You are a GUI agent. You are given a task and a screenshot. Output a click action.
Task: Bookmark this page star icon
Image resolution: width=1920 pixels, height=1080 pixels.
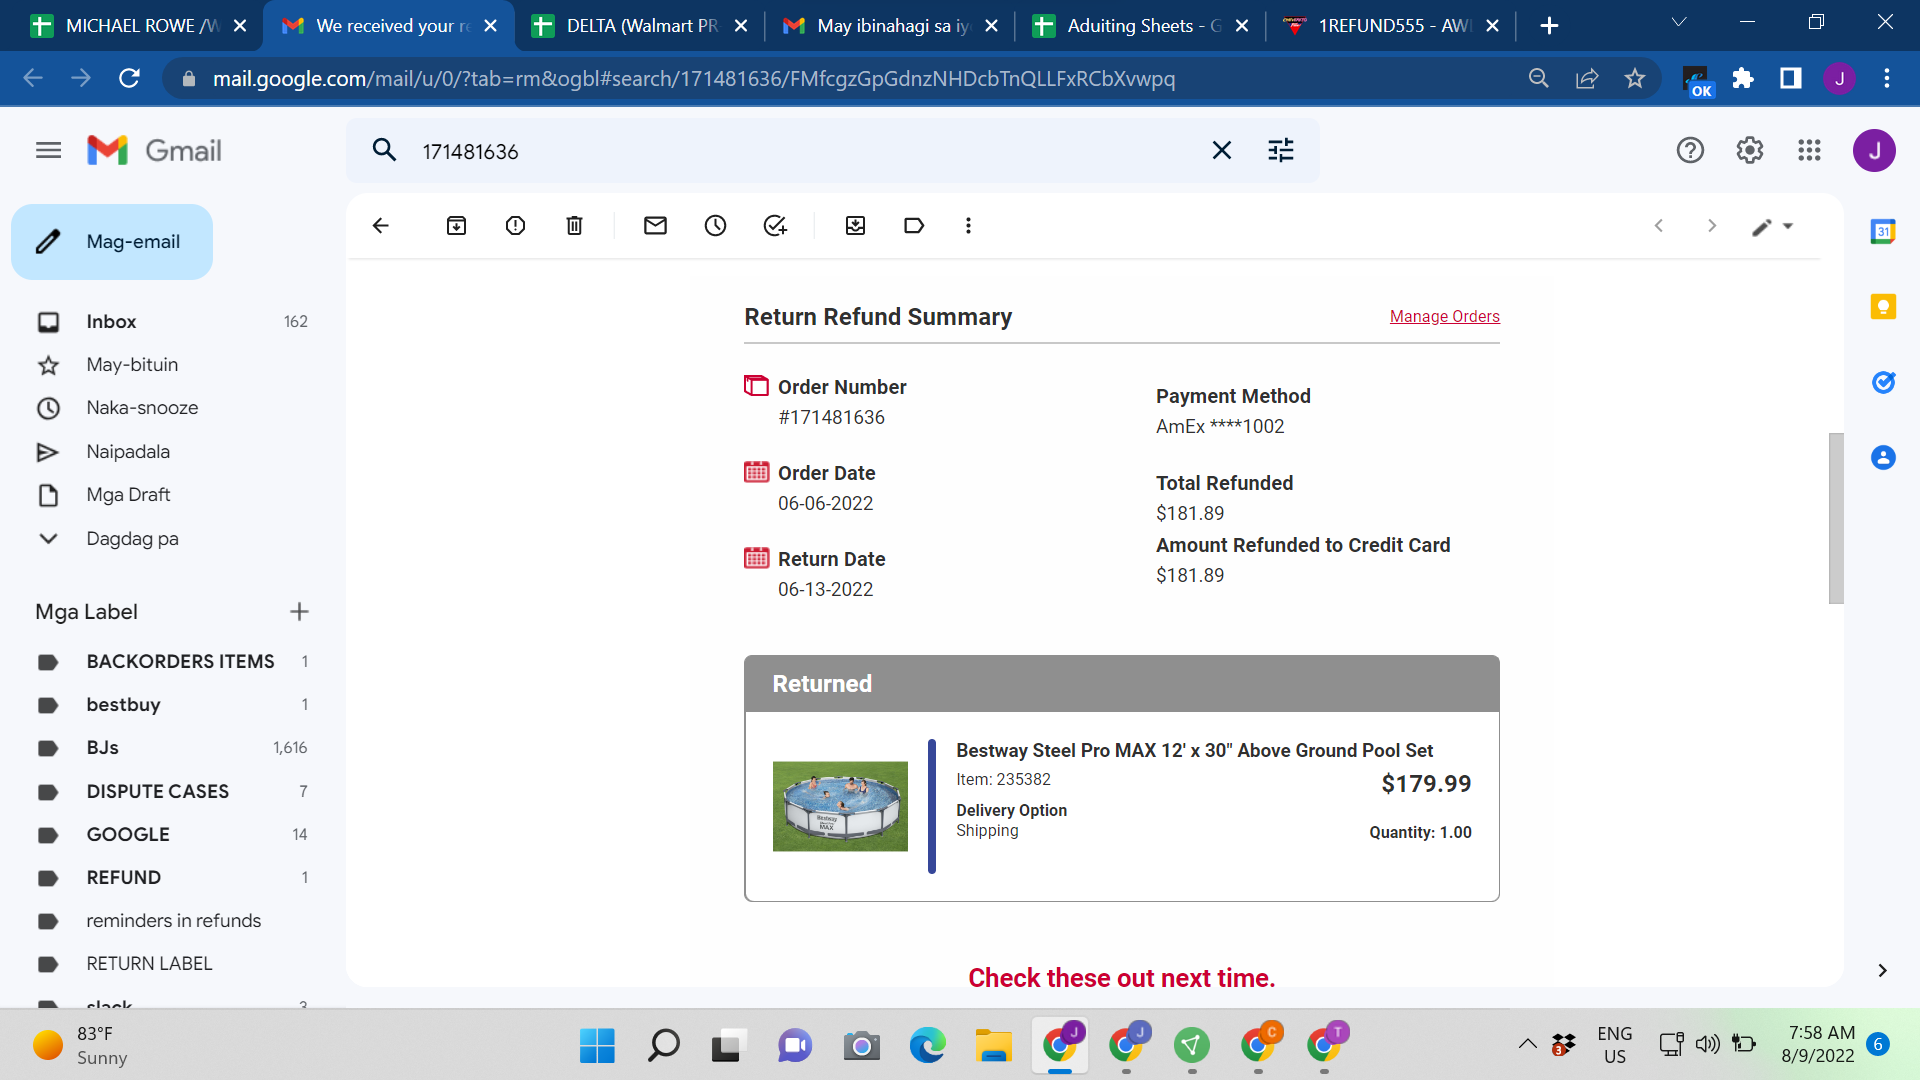tap(1635, 78)
